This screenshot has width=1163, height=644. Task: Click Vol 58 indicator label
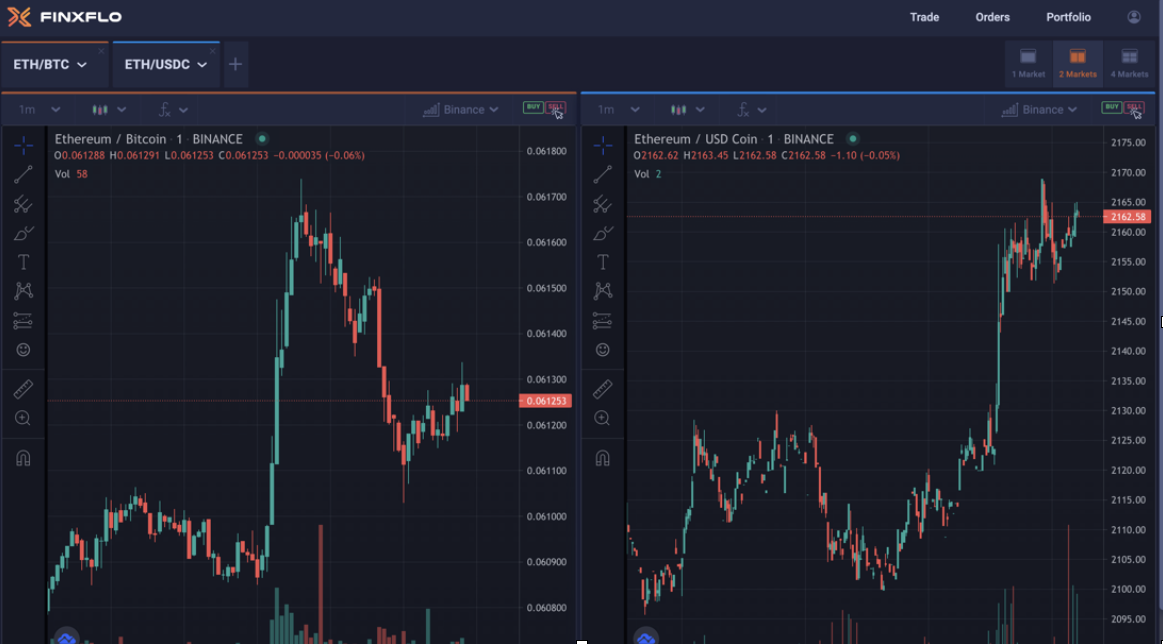click(x=71, y=174)
